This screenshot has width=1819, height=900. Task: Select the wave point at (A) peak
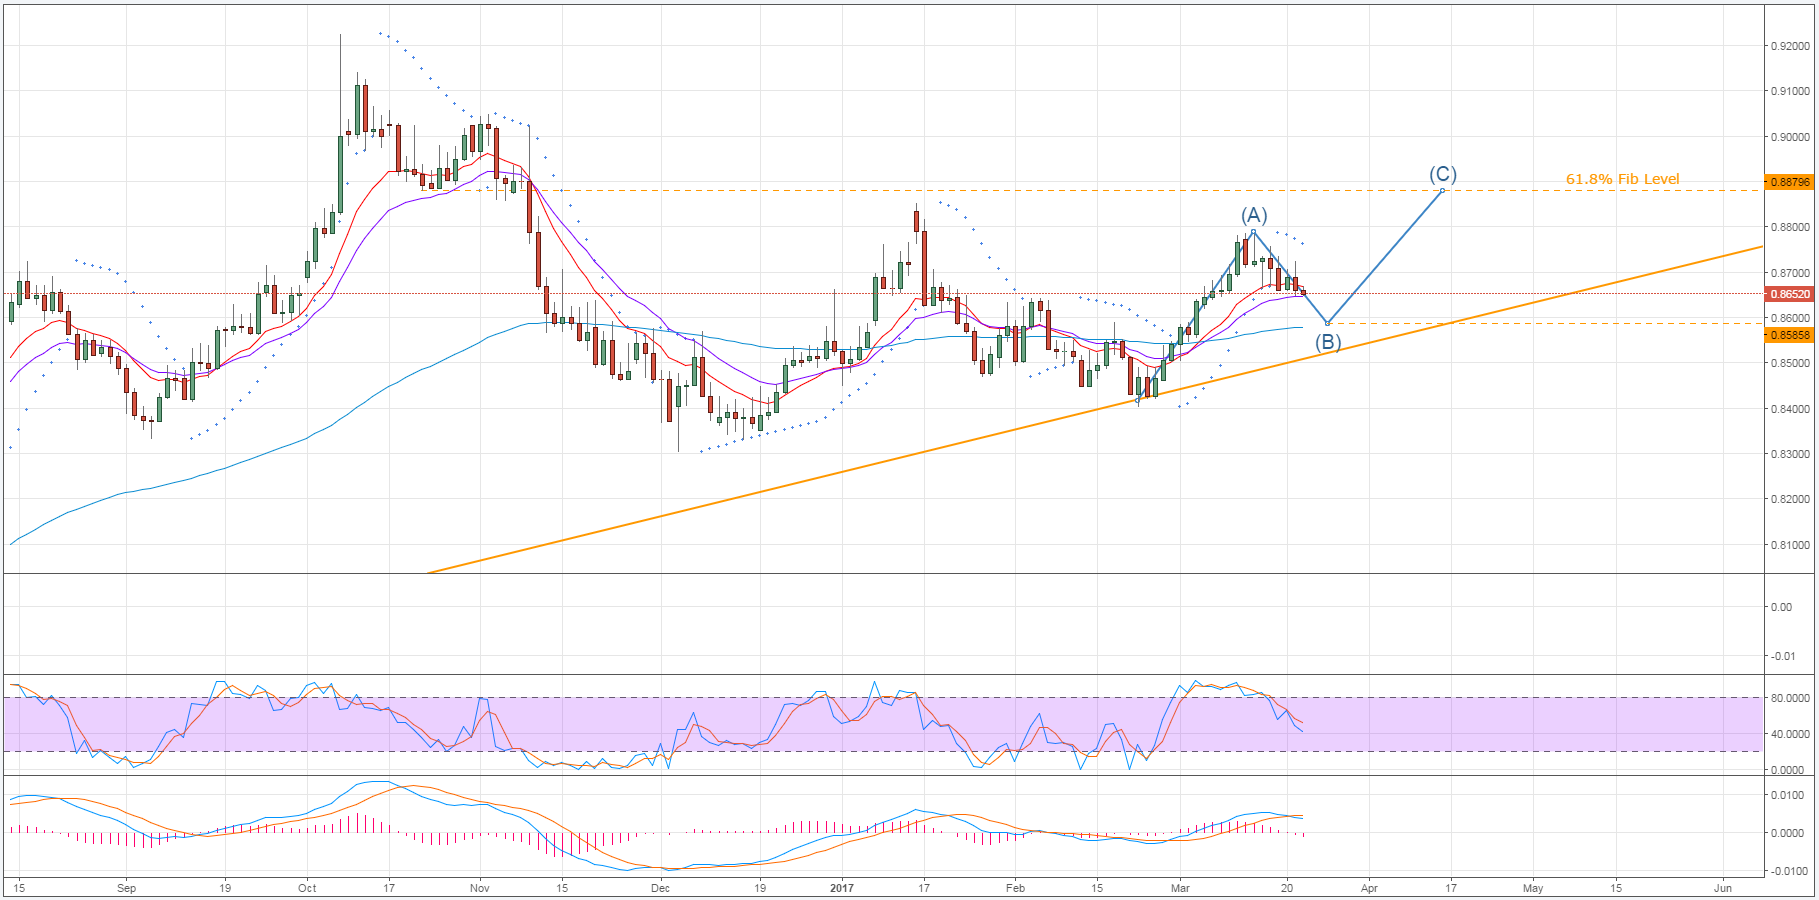coord(1253,231)
